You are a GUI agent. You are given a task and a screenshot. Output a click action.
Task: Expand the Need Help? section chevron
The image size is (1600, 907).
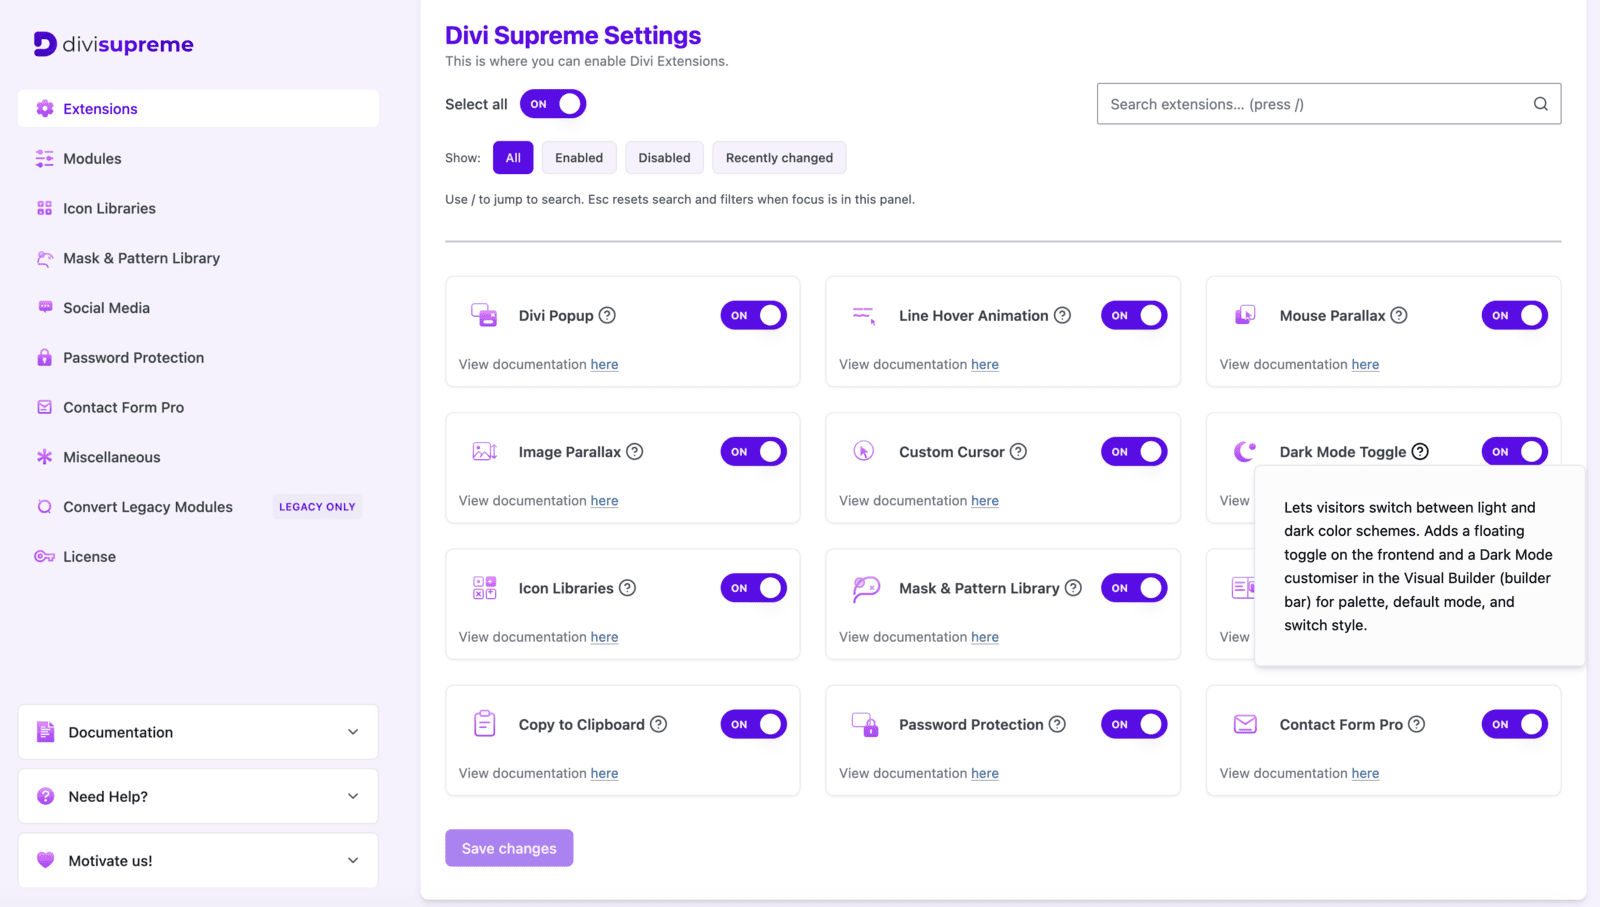pos(353,796)
